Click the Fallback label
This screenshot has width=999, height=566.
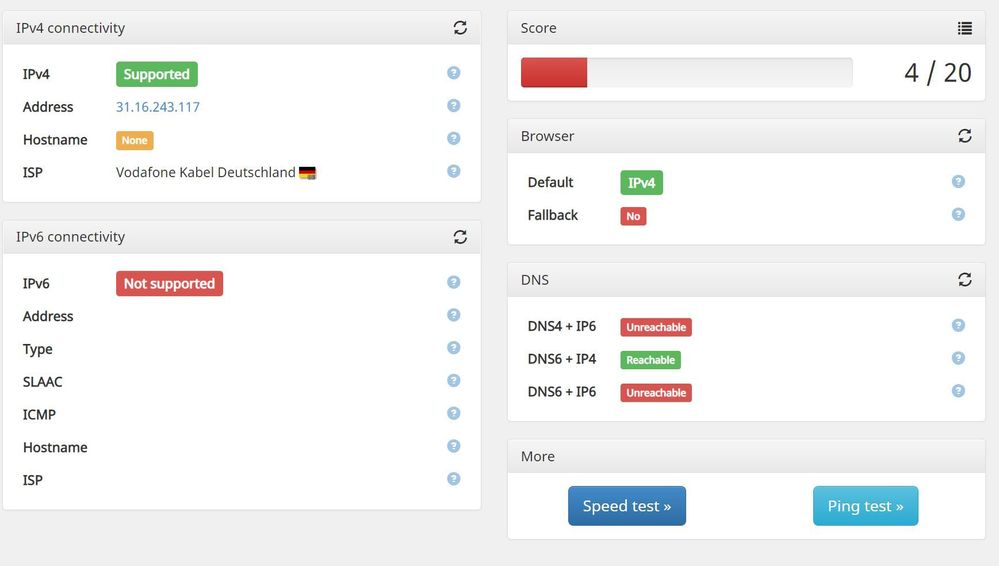coord(552,215)
